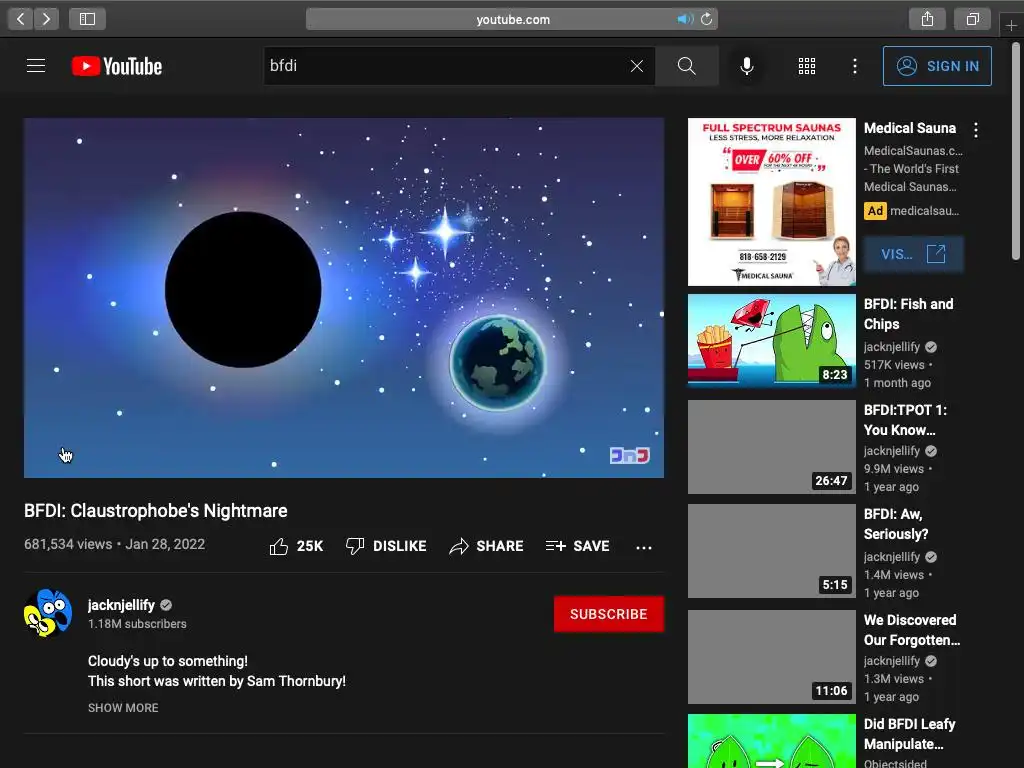1024x768 pixels.
Task: Open 'Did BFDI Leafy Manipulate…' title
Action: point(910,734)
